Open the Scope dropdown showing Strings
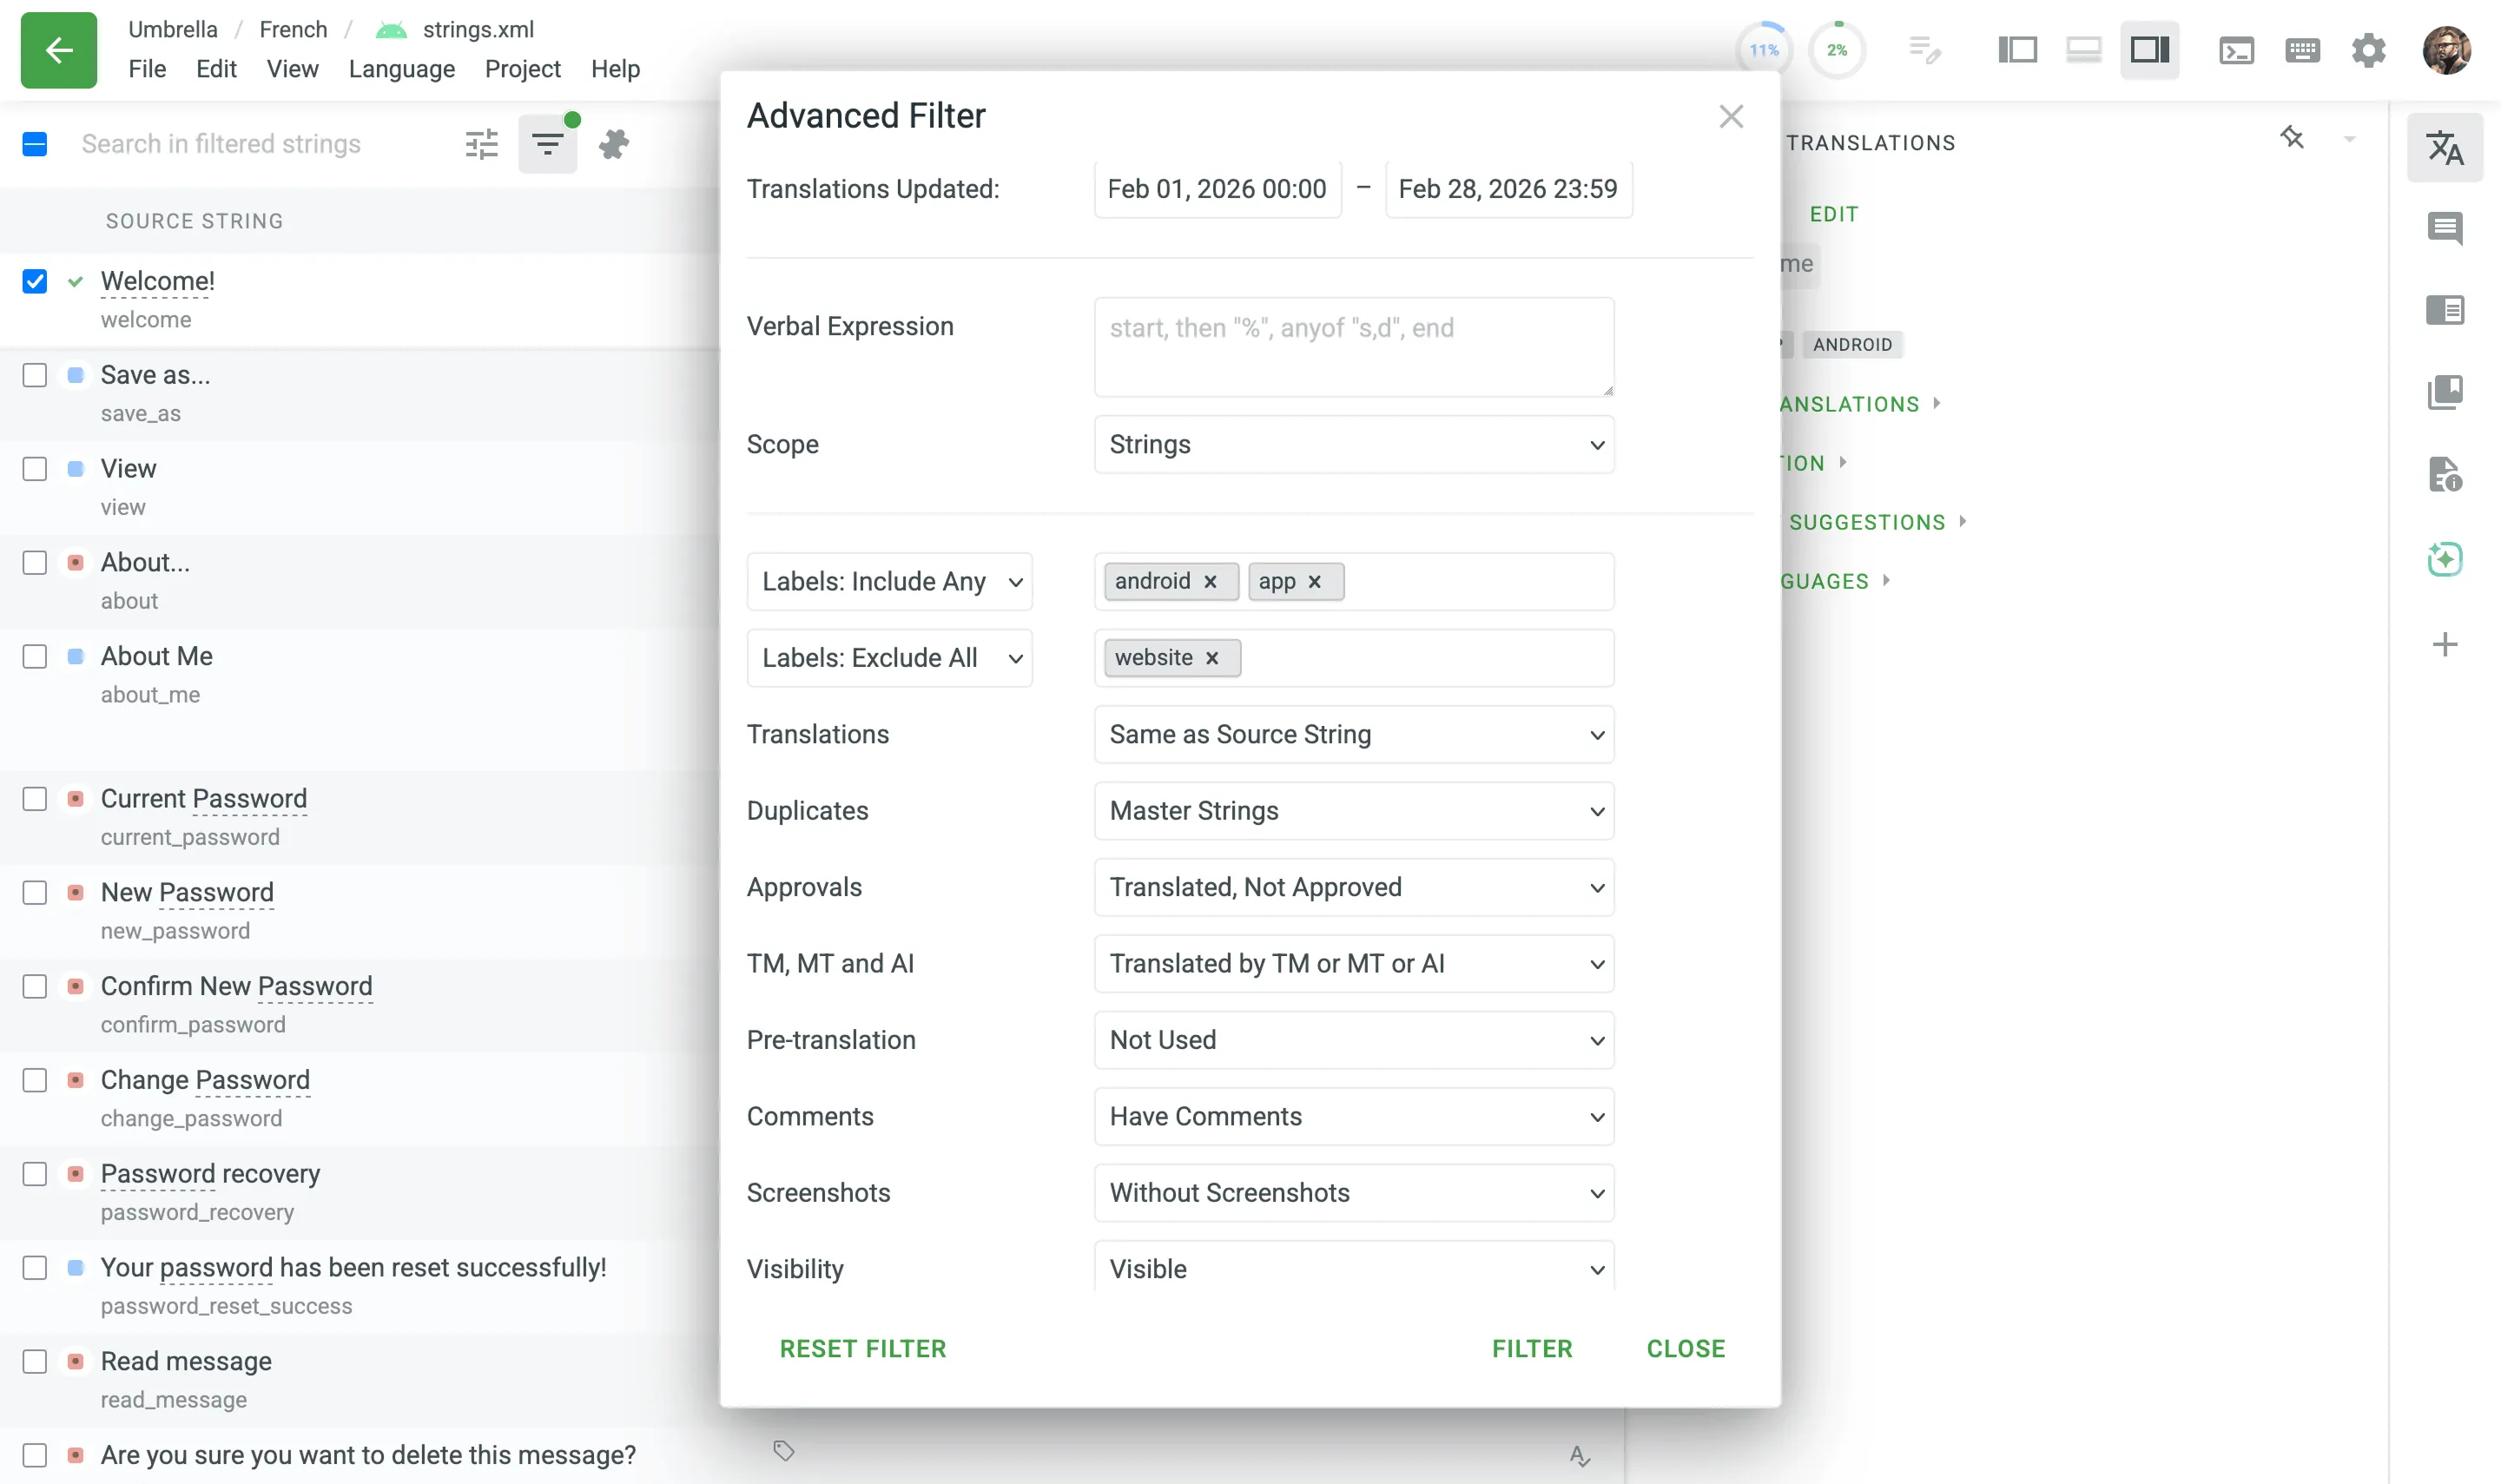The height and width of the screenshot is (1484, 2501). (x=1353, y=444)
